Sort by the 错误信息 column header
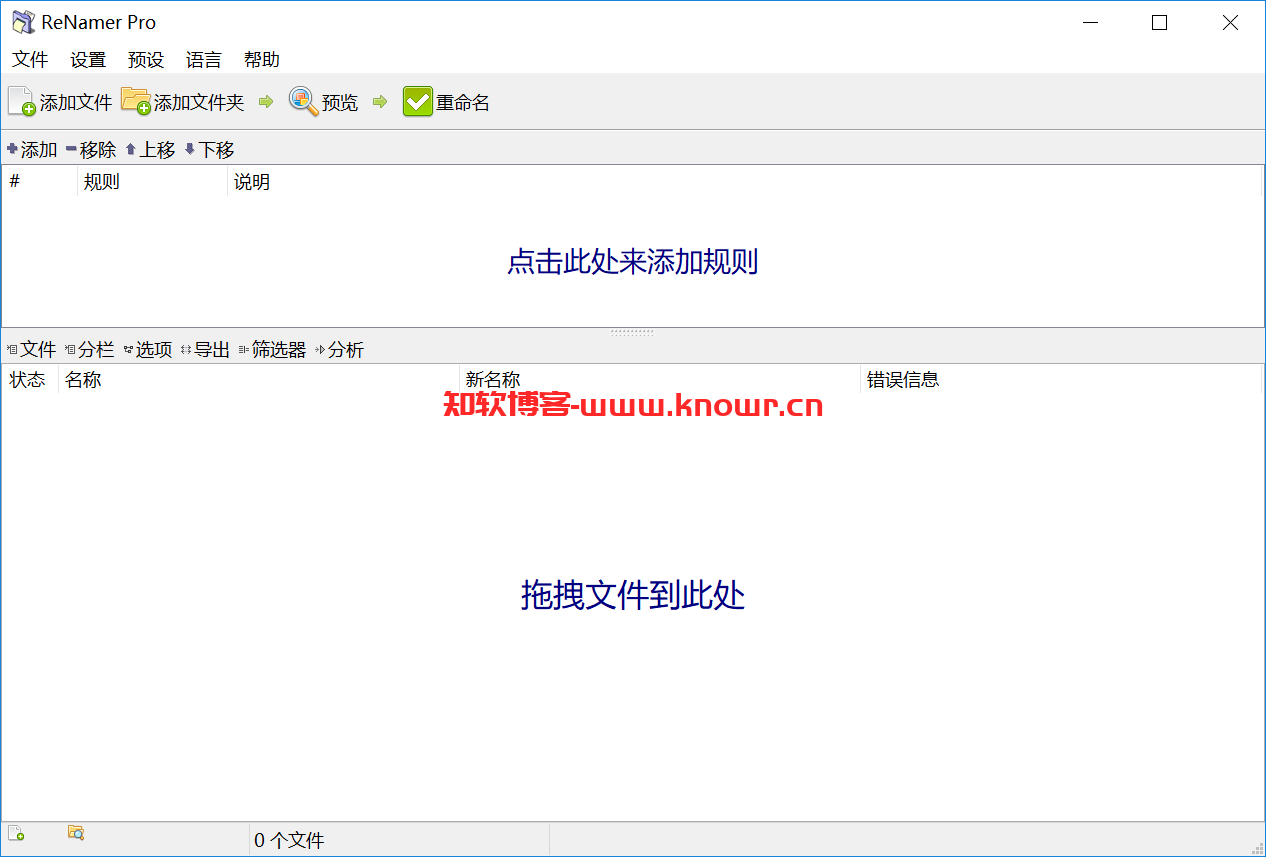1266x857 pixels. pyautogui.click(x=1060, y=380)
